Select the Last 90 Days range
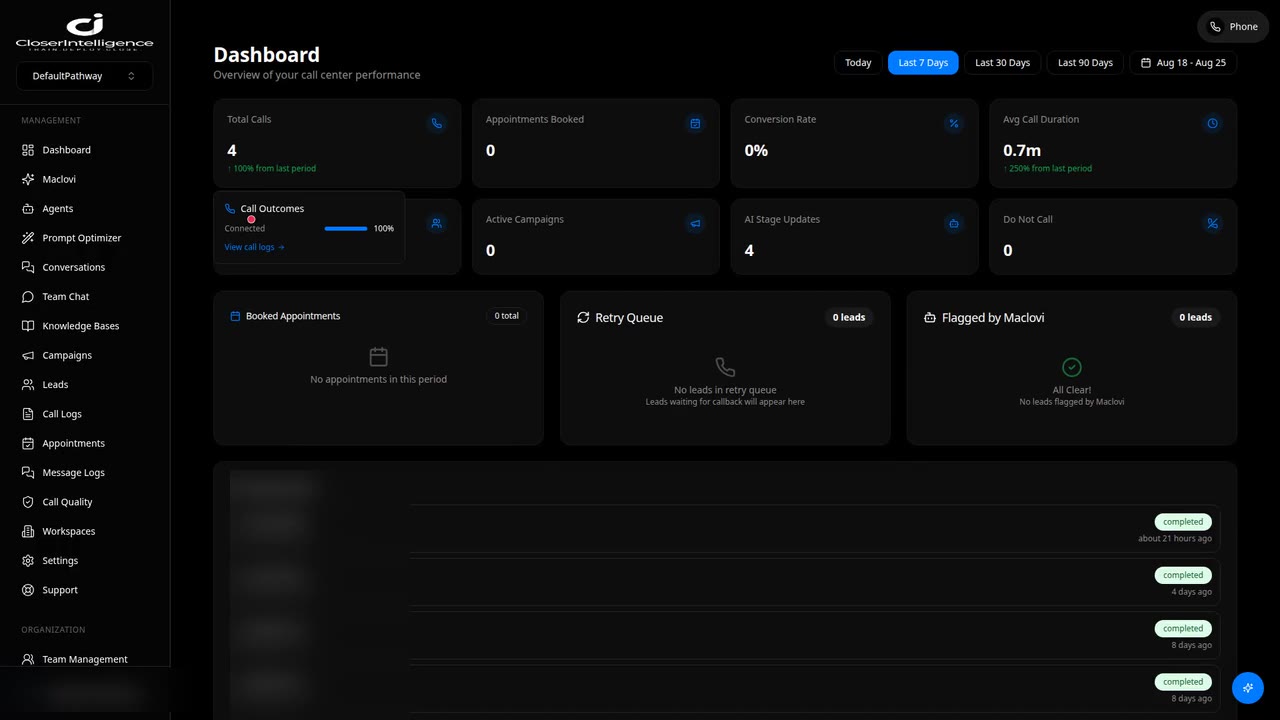Screen dimensions: 1280x720 click(1085, 62)
